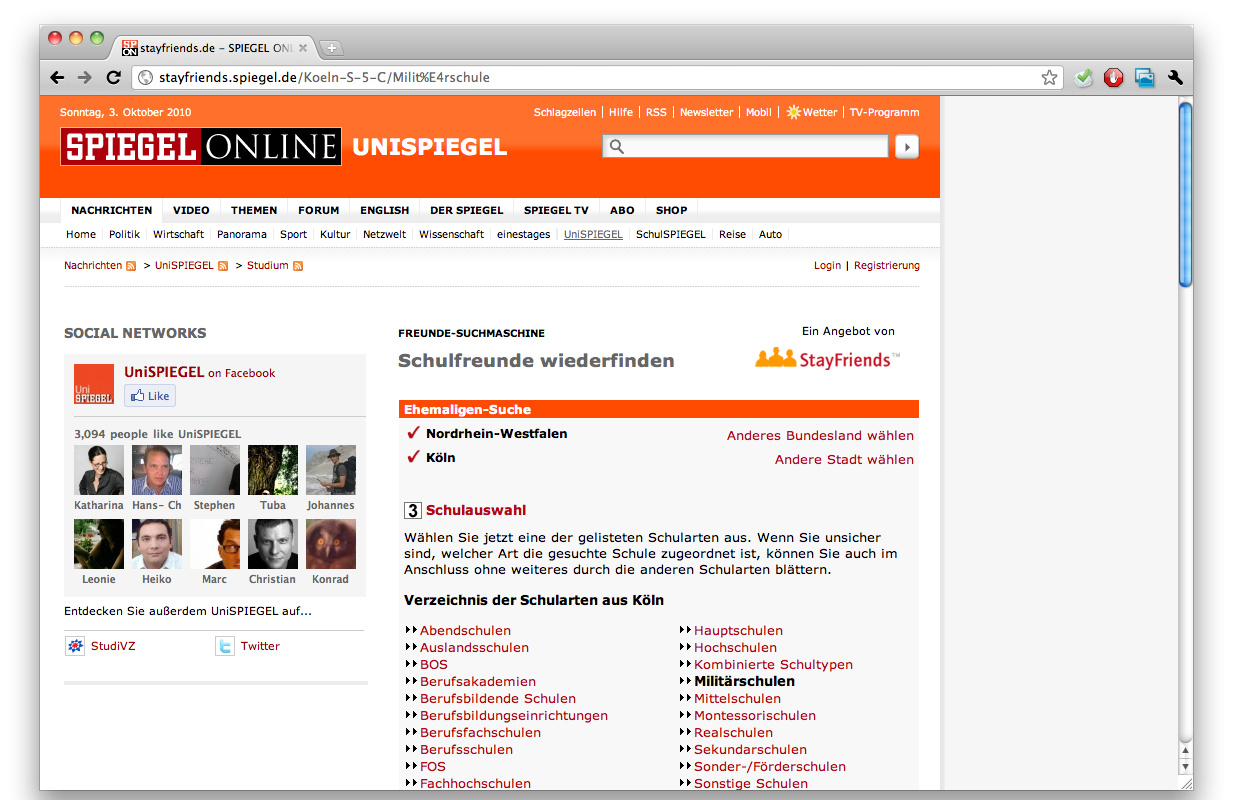Focus the SPIEGEL search field
Viewport: 1233px width, 800px height.
pyautogui.click(x=745, y=147)
